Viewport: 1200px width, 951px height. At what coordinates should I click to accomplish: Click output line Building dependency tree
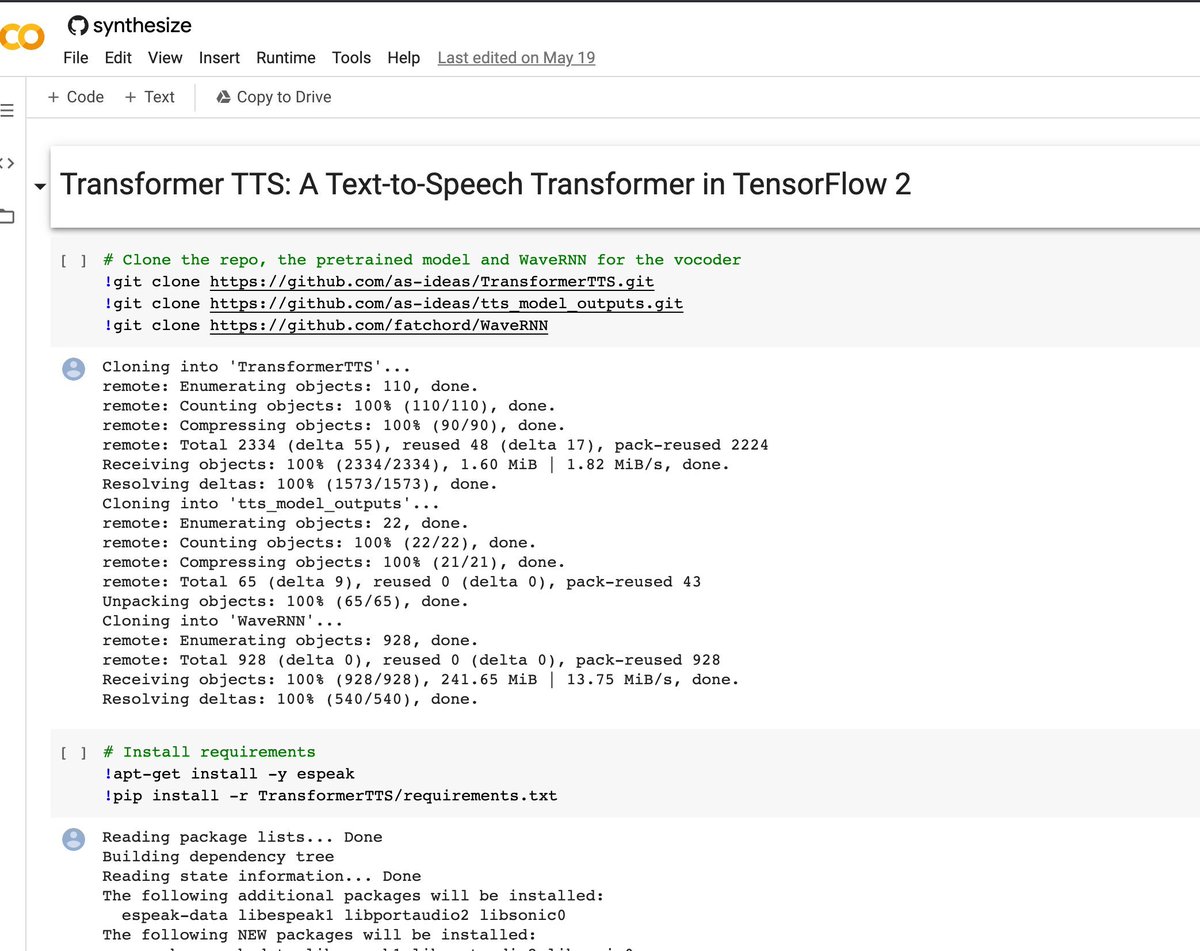click(218, 857)
